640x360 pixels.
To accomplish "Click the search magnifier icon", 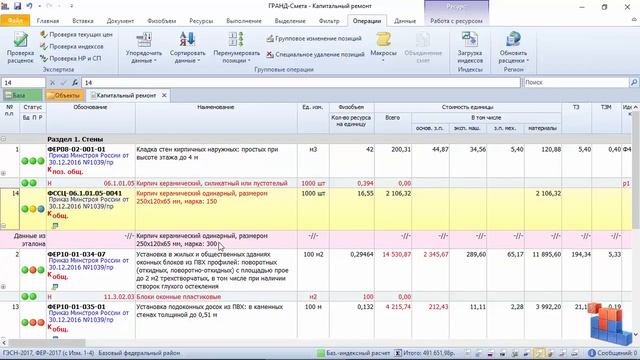I will [634, 82].
